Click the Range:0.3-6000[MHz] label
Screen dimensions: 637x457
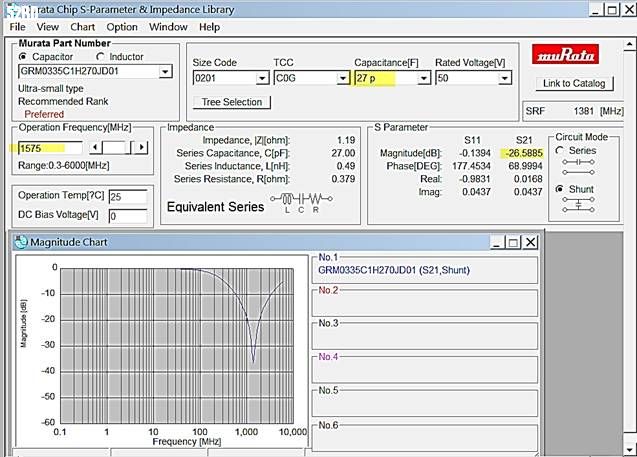64,166
